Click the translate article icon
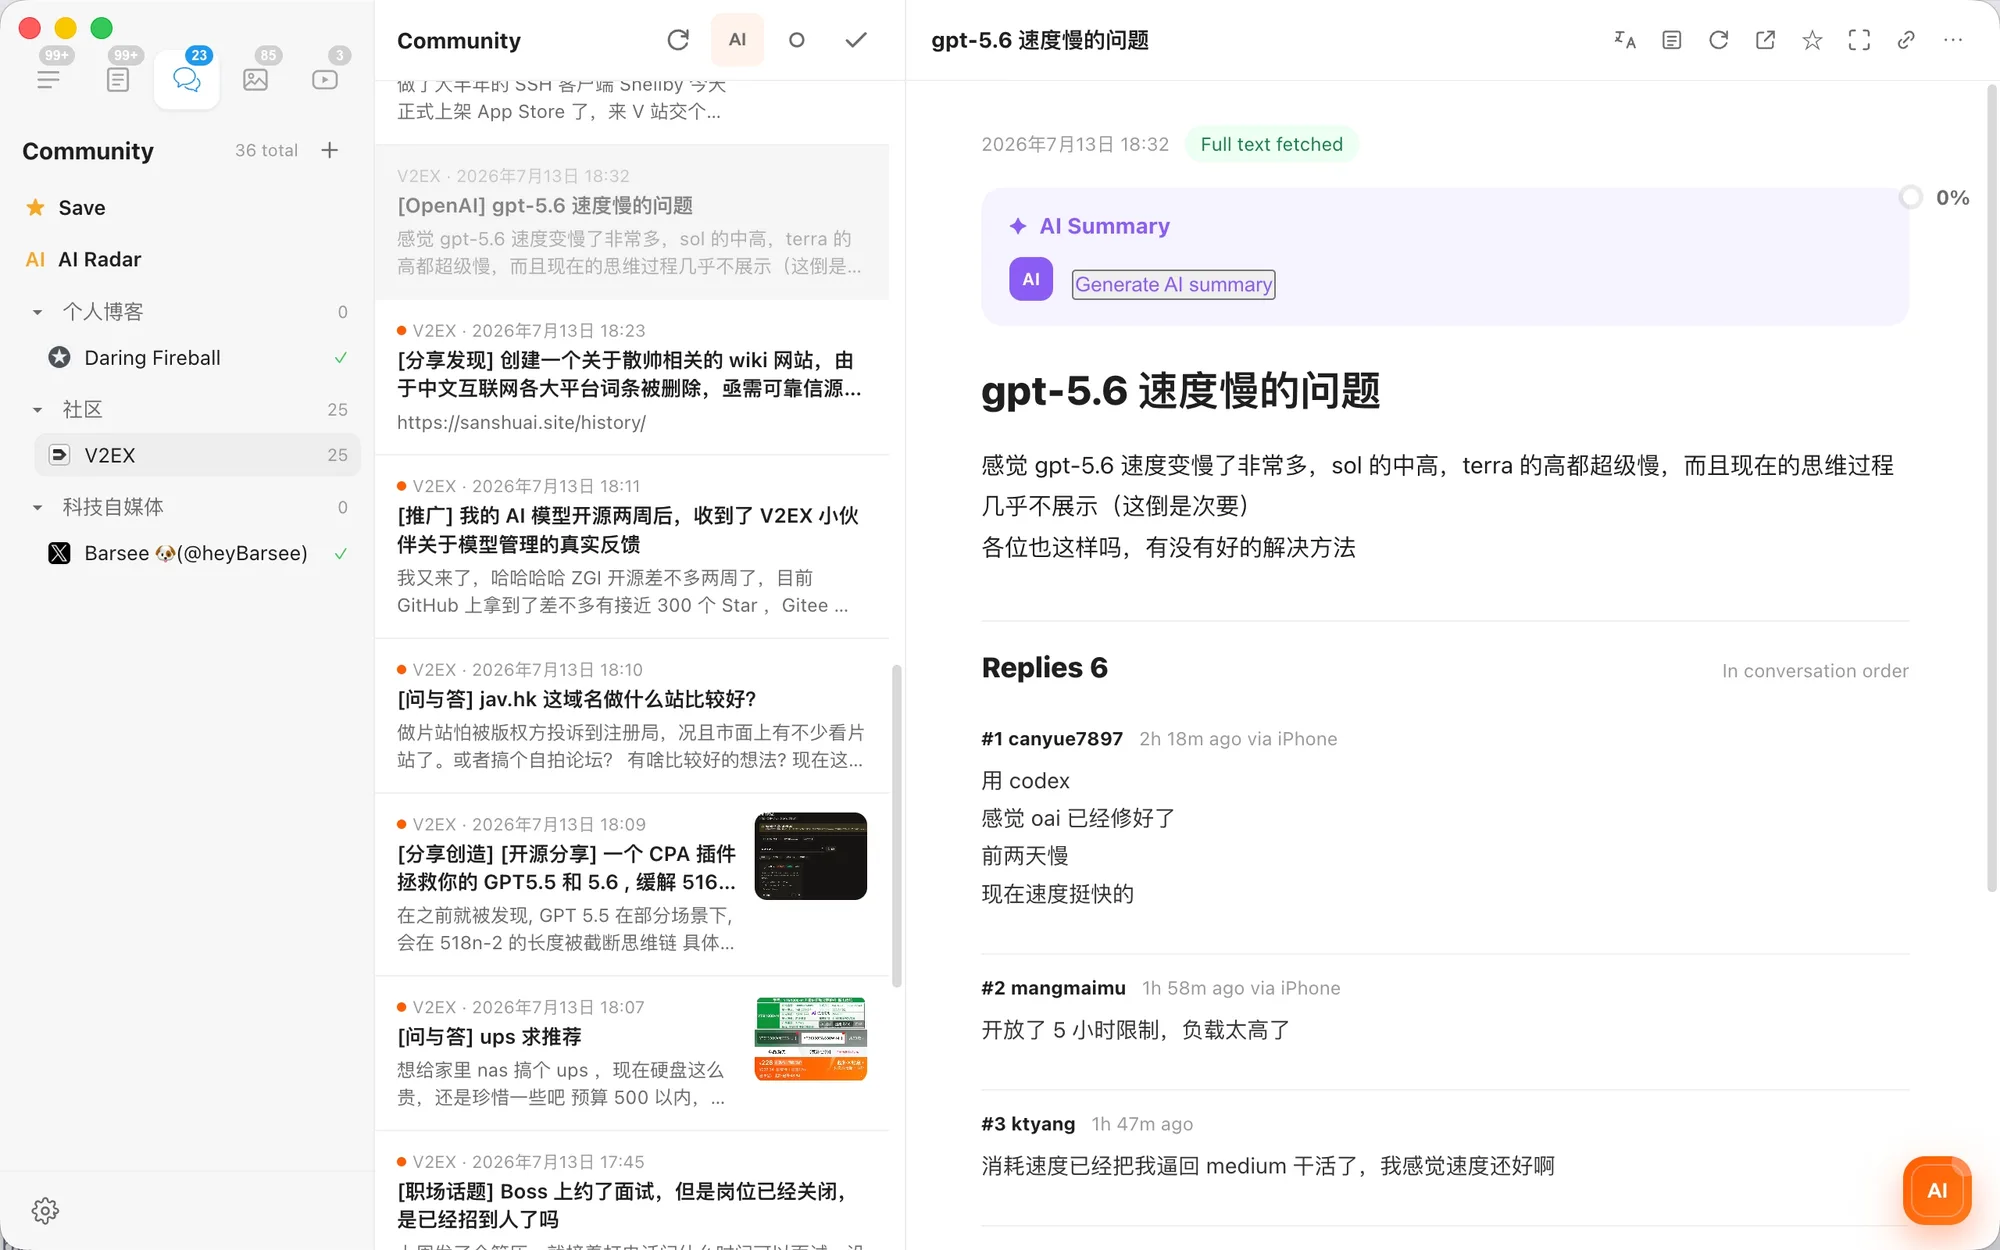The height and width of the screenshot is (1250, 2000). (1625, 40)
